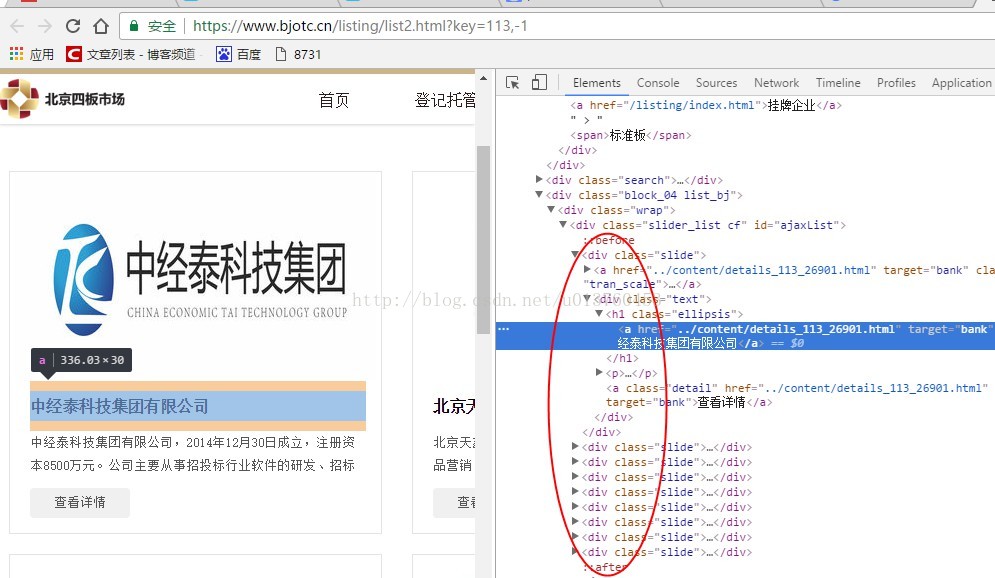Viewport: 995px width, 578px height.
Task: Click 查看详情 button under 中经泰科技集团
Action: pos(80,502)
